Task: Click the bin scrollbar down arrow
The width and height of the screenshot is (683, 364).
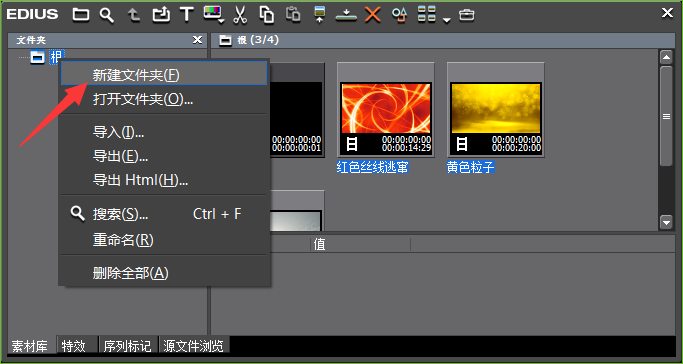Action: tap(666, 222)
